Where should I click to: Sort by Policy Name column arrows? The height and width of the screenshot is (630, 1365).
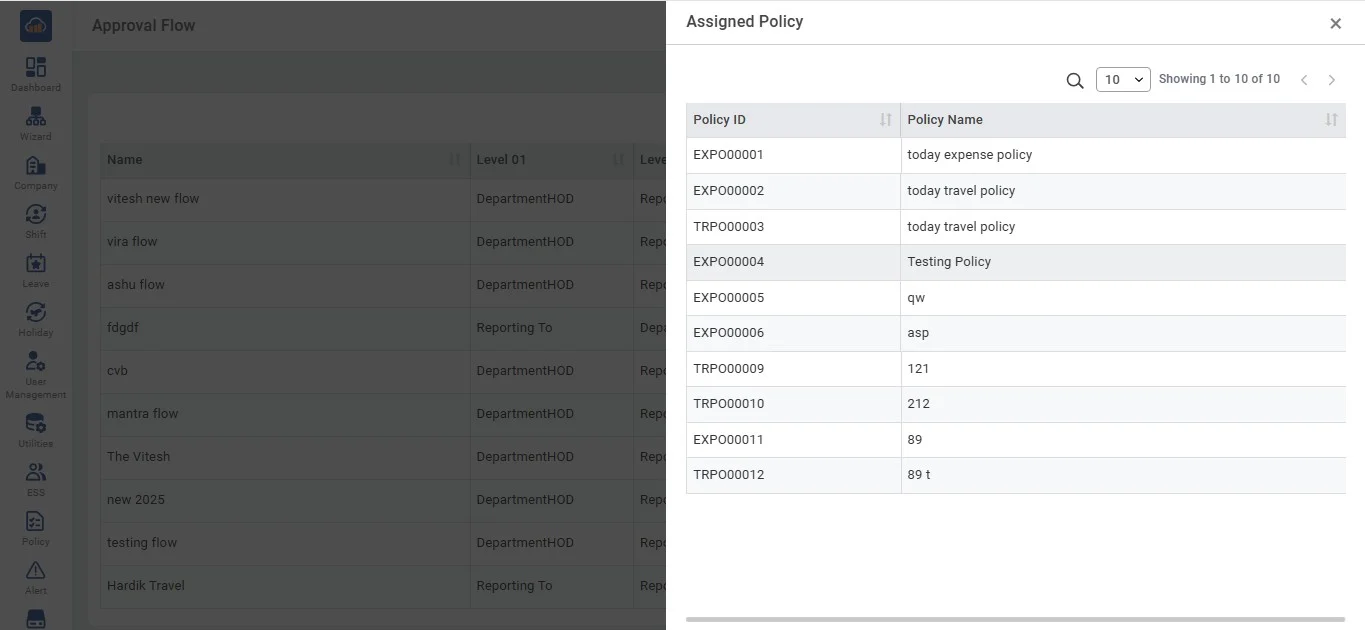1331,120
